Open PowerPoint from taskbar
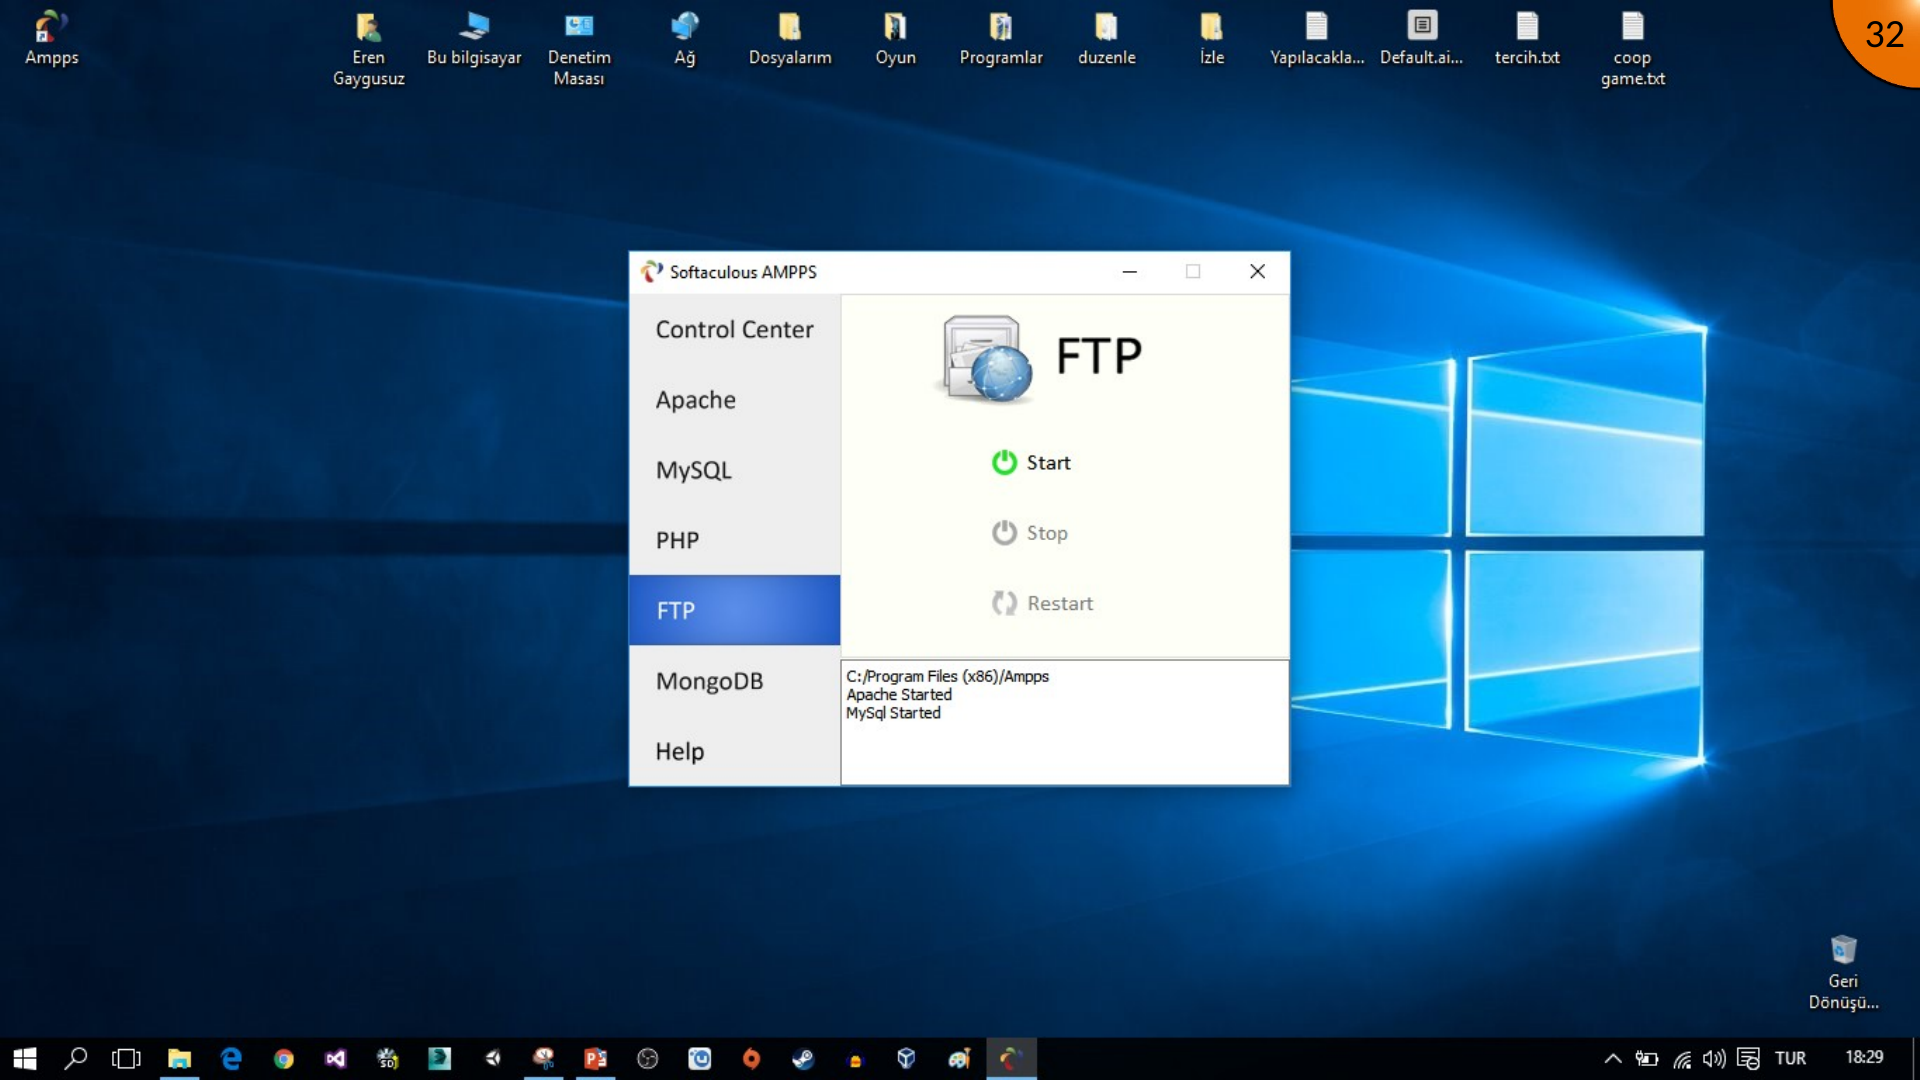The image size is (1921, 1080). tap(596, 1058)
